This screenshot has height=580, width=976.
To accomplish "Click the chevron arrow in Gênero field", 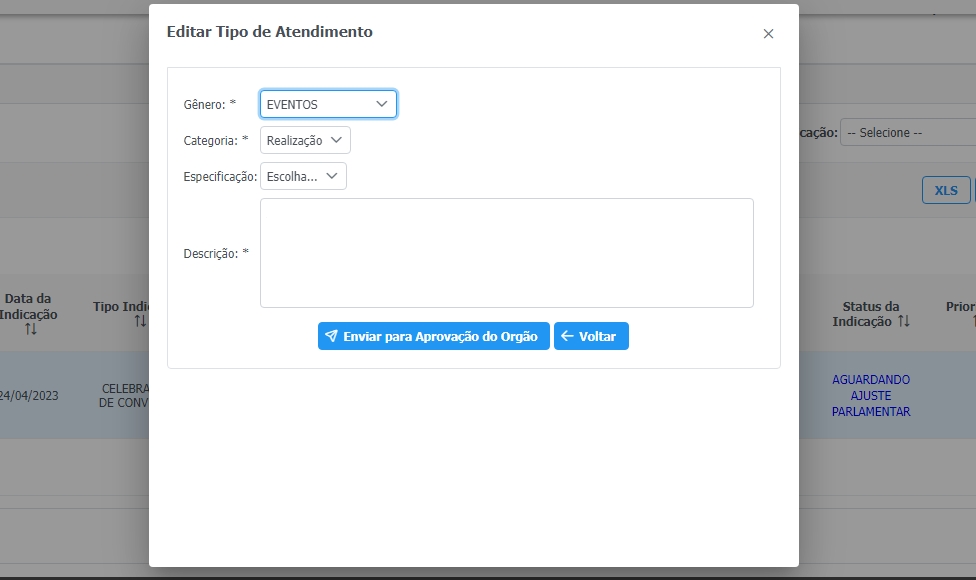I will point(382,104).
